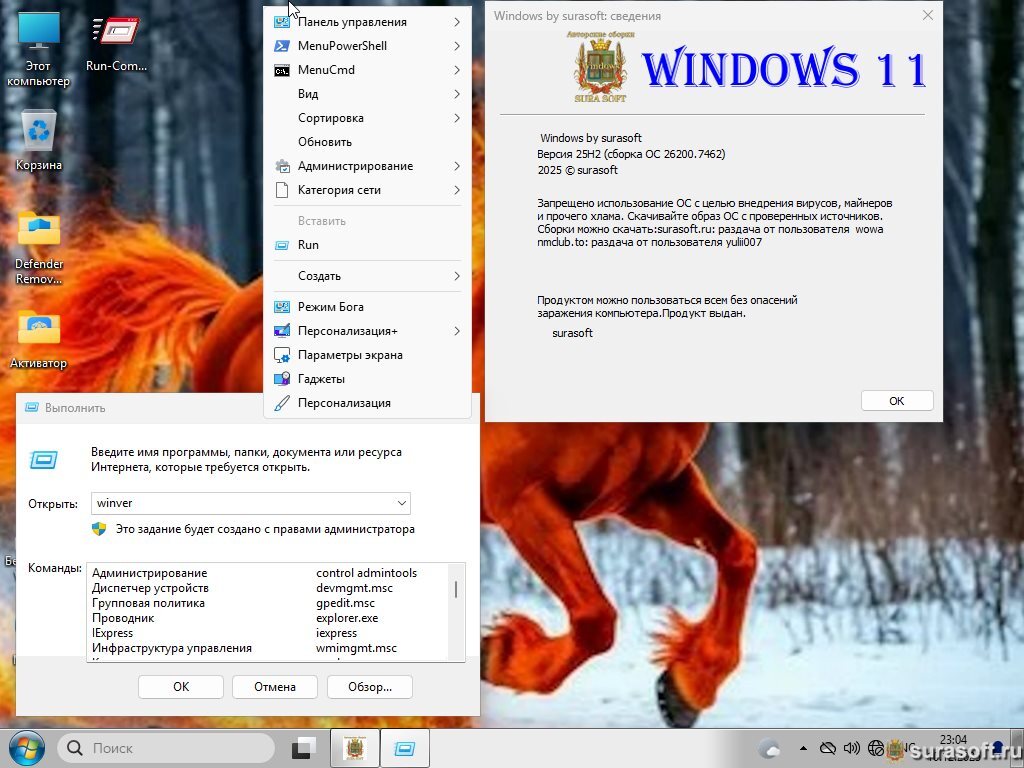Image resolution: width=1024 pixels, height=768 pixels.
Task: Open the network globe tray icon
Action: [876, 748]
